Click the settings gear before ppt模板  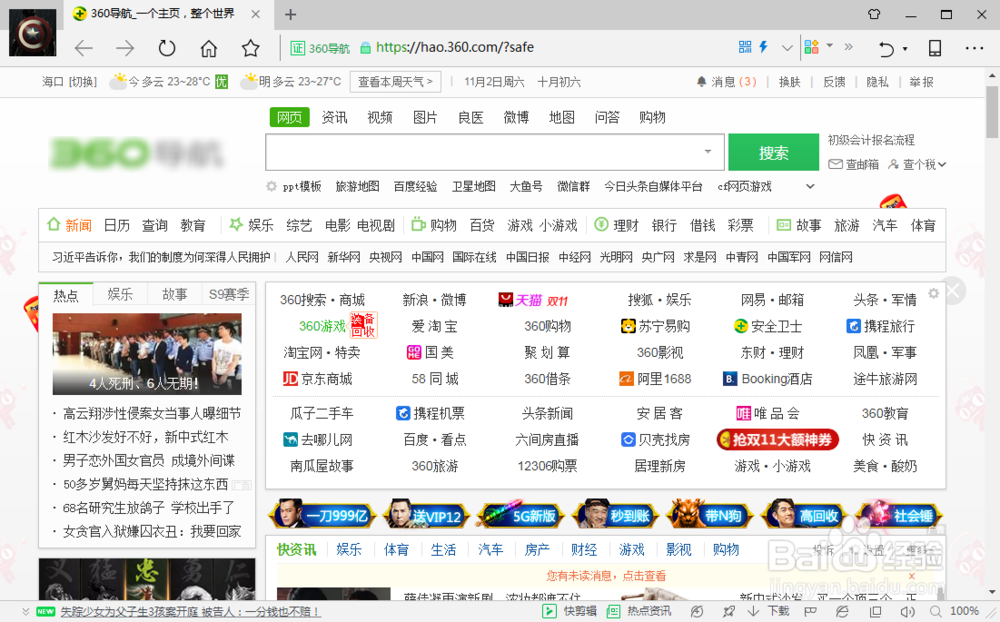[x=272, y=186]
